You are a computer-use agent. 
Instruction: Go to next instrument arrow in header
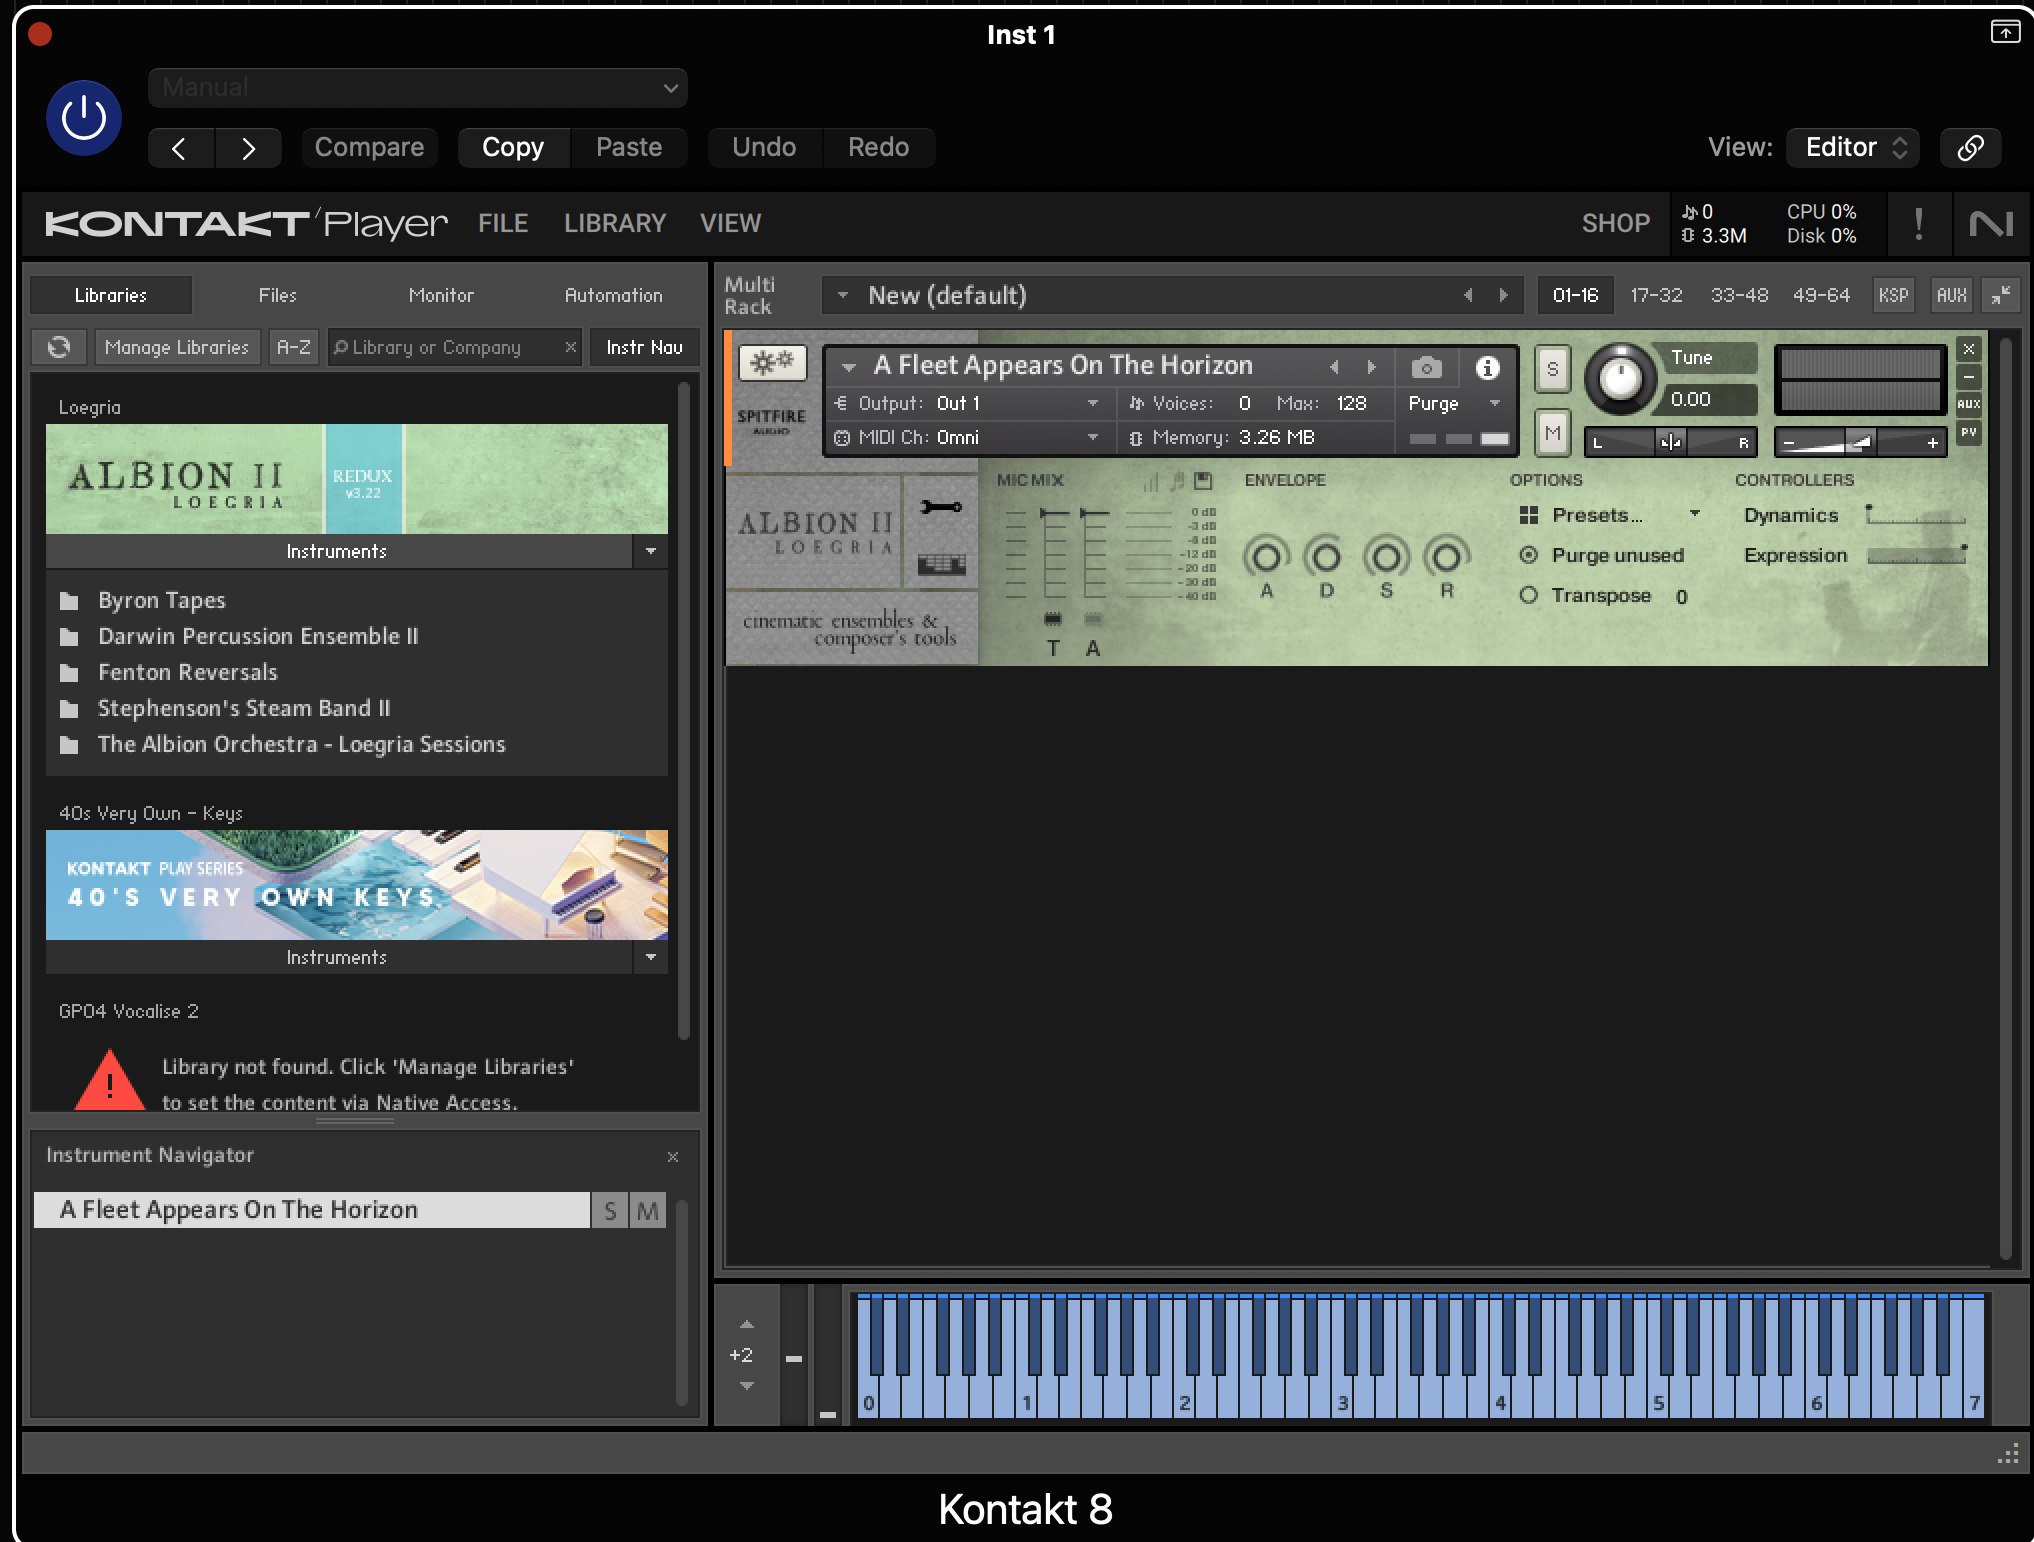point(1371,367)
